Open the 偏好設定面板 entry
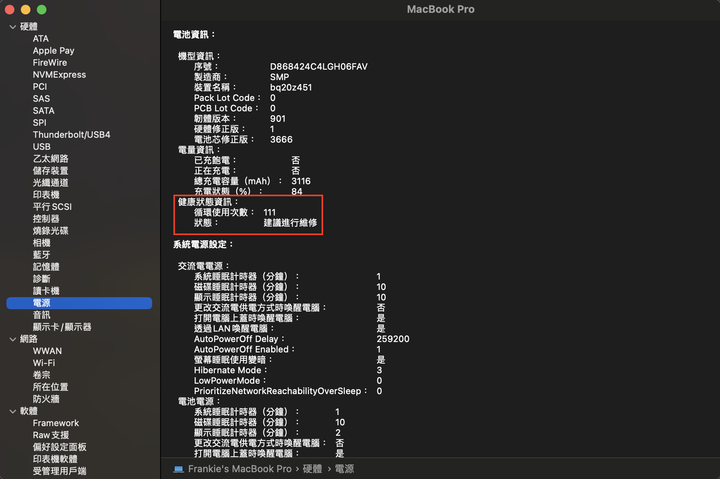Screen dimensions: 720x479 [60, 447]
